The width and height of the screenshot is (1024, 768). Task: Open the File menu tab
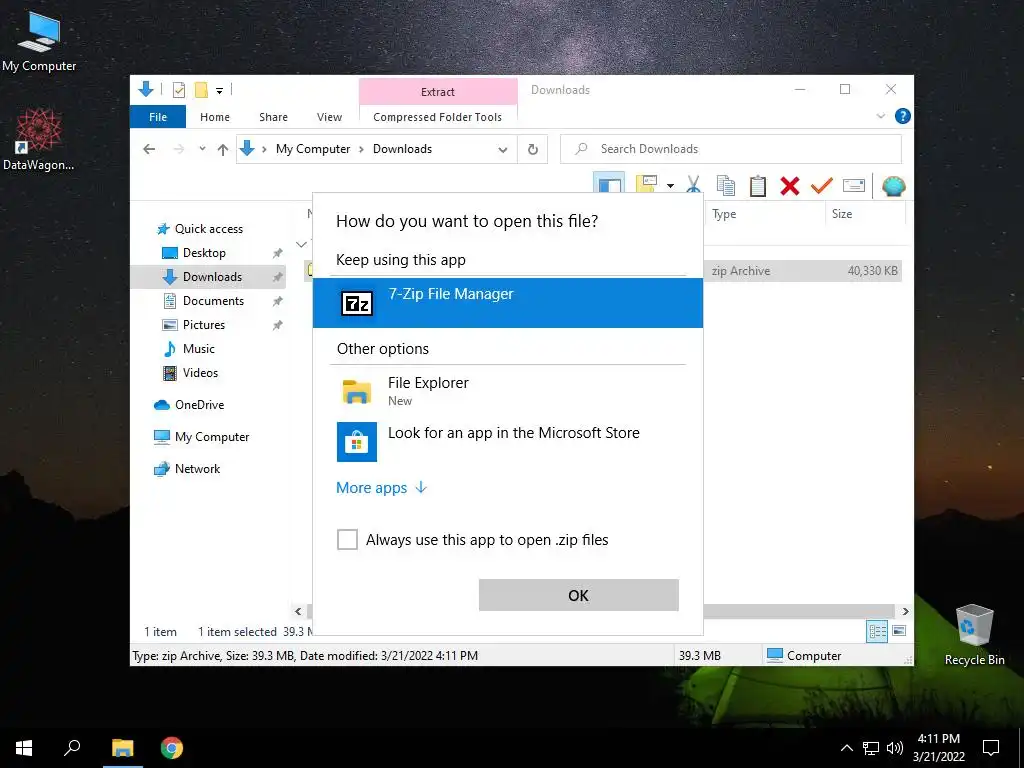[158, 117]
